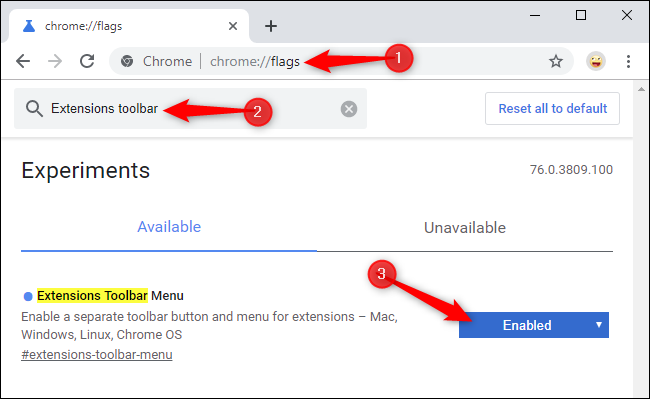The width and height of the screenshot is (650, 399).
Task: Select the Available tab
Action: [x=169, y=227]
